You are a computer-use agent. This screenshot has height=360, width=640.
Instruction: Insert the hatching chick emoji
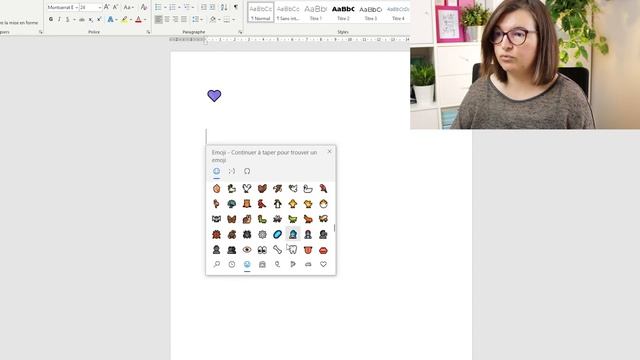[x=323, y=204]
